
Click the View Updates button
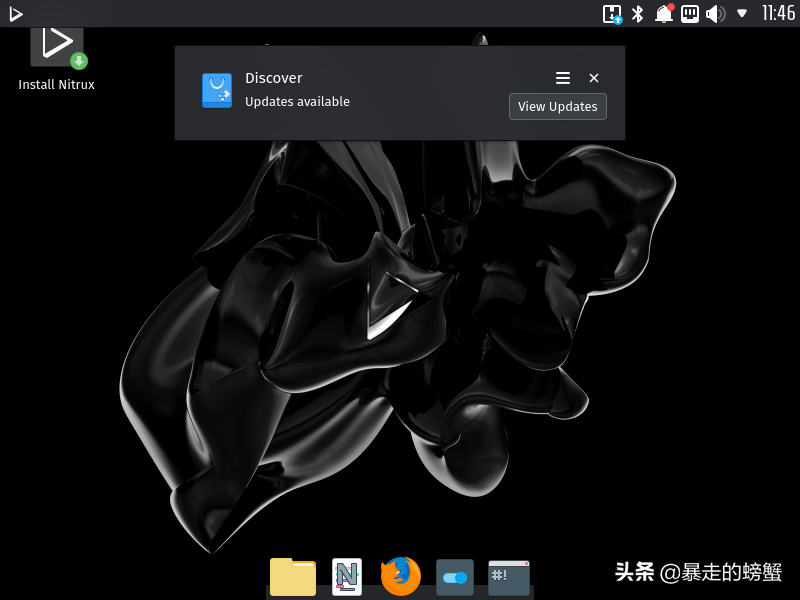coord(557,106)
